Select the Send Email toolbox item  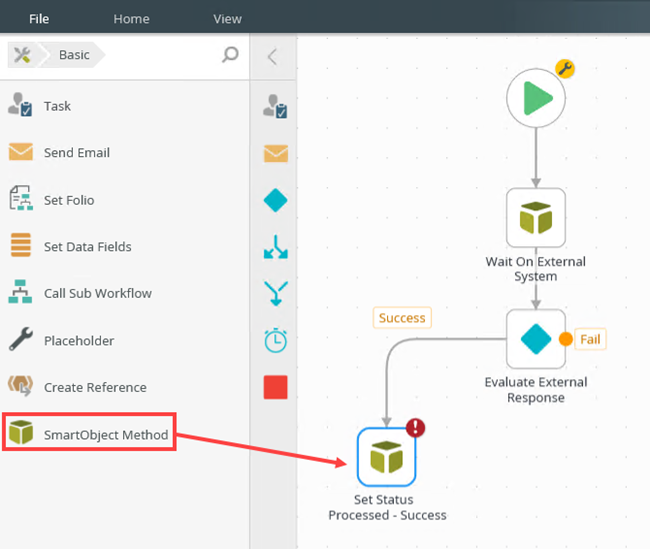click(76, 153)
